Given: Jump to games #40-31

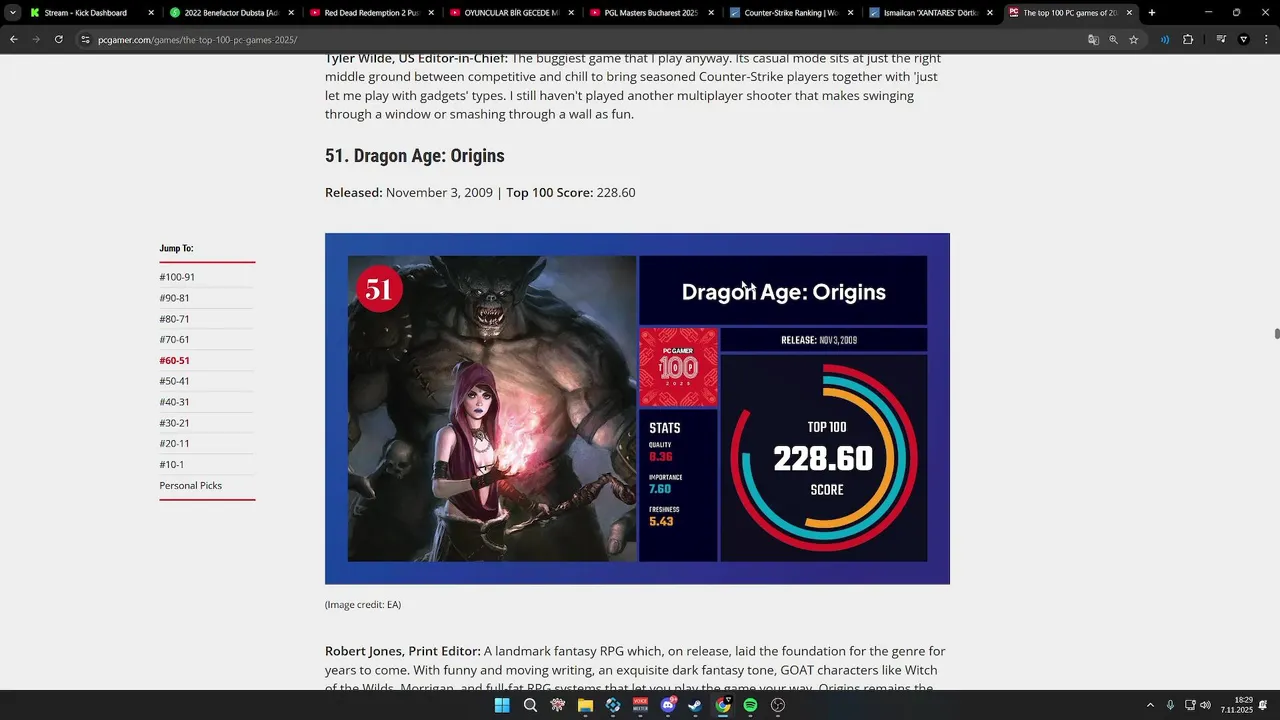Looking at the screenshot, I should pos(174,402).
